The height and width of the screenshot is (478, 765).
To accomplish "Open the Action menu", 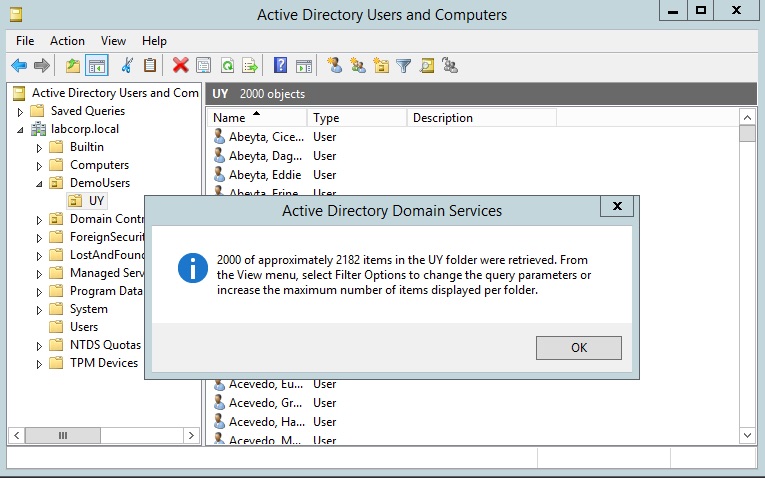I will (67, 41).
